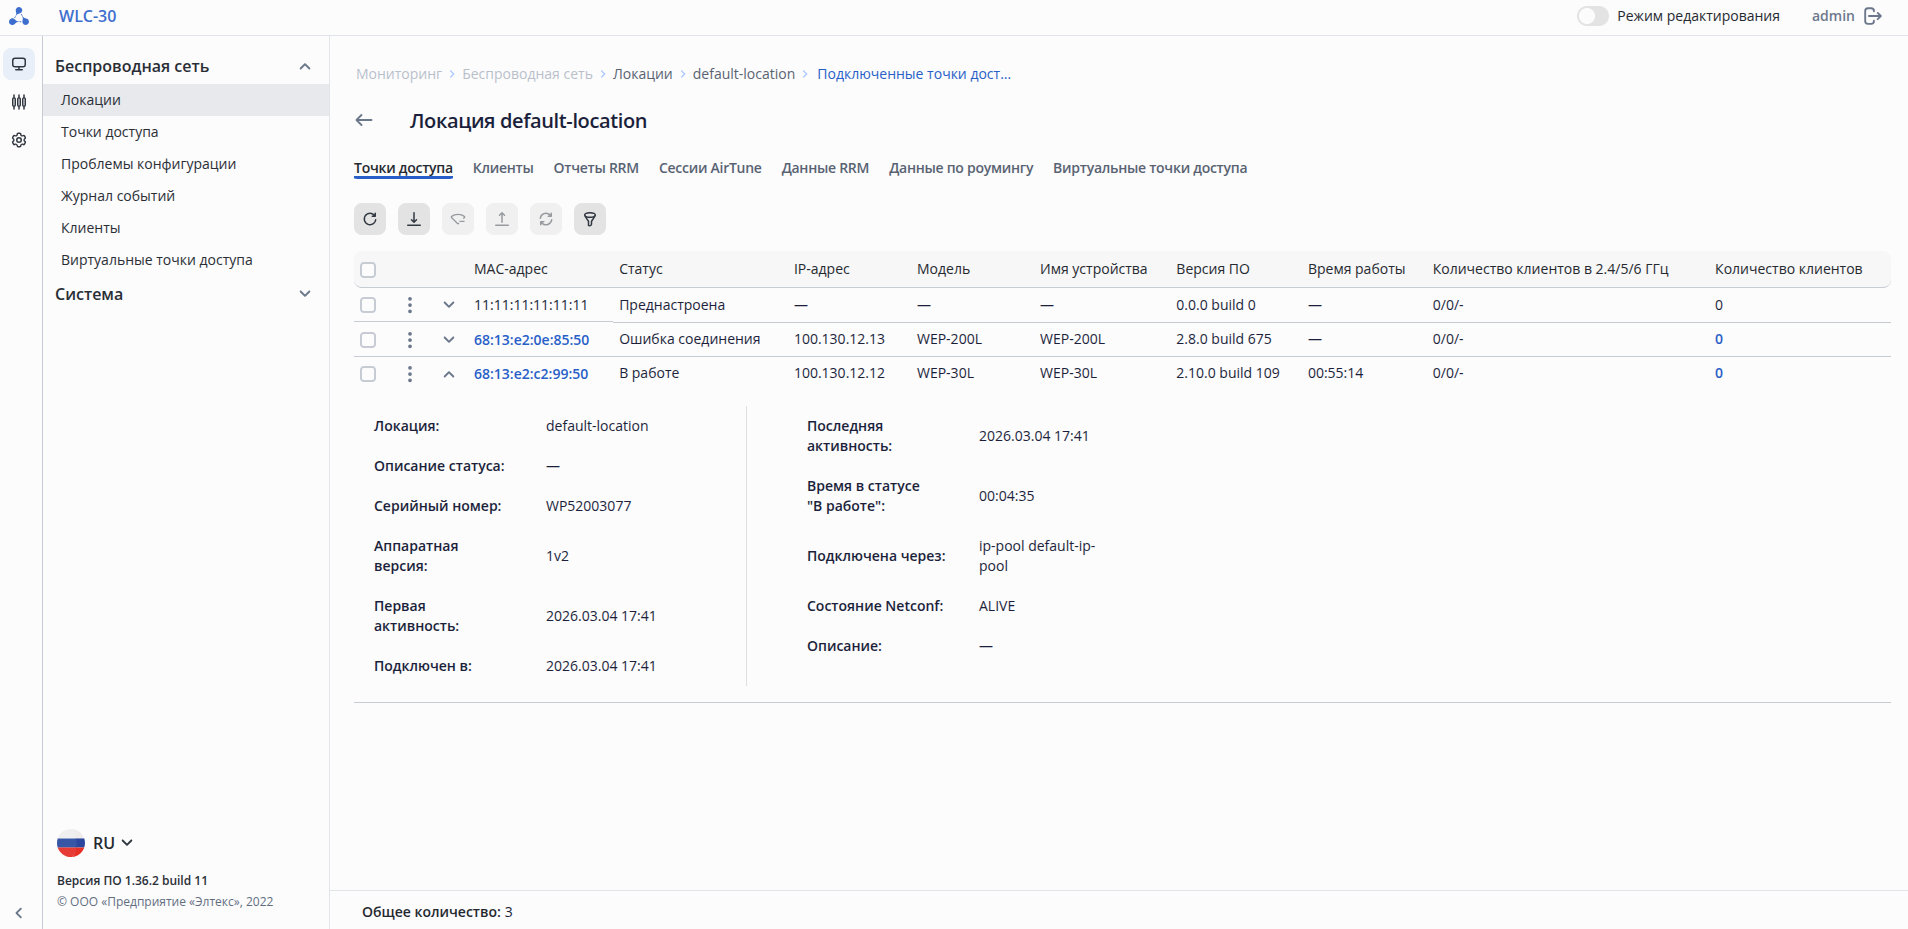Toggle the Режим редактирования switch
Image resolution: width=1908 pixels, height=929 pixels.
1592,16
